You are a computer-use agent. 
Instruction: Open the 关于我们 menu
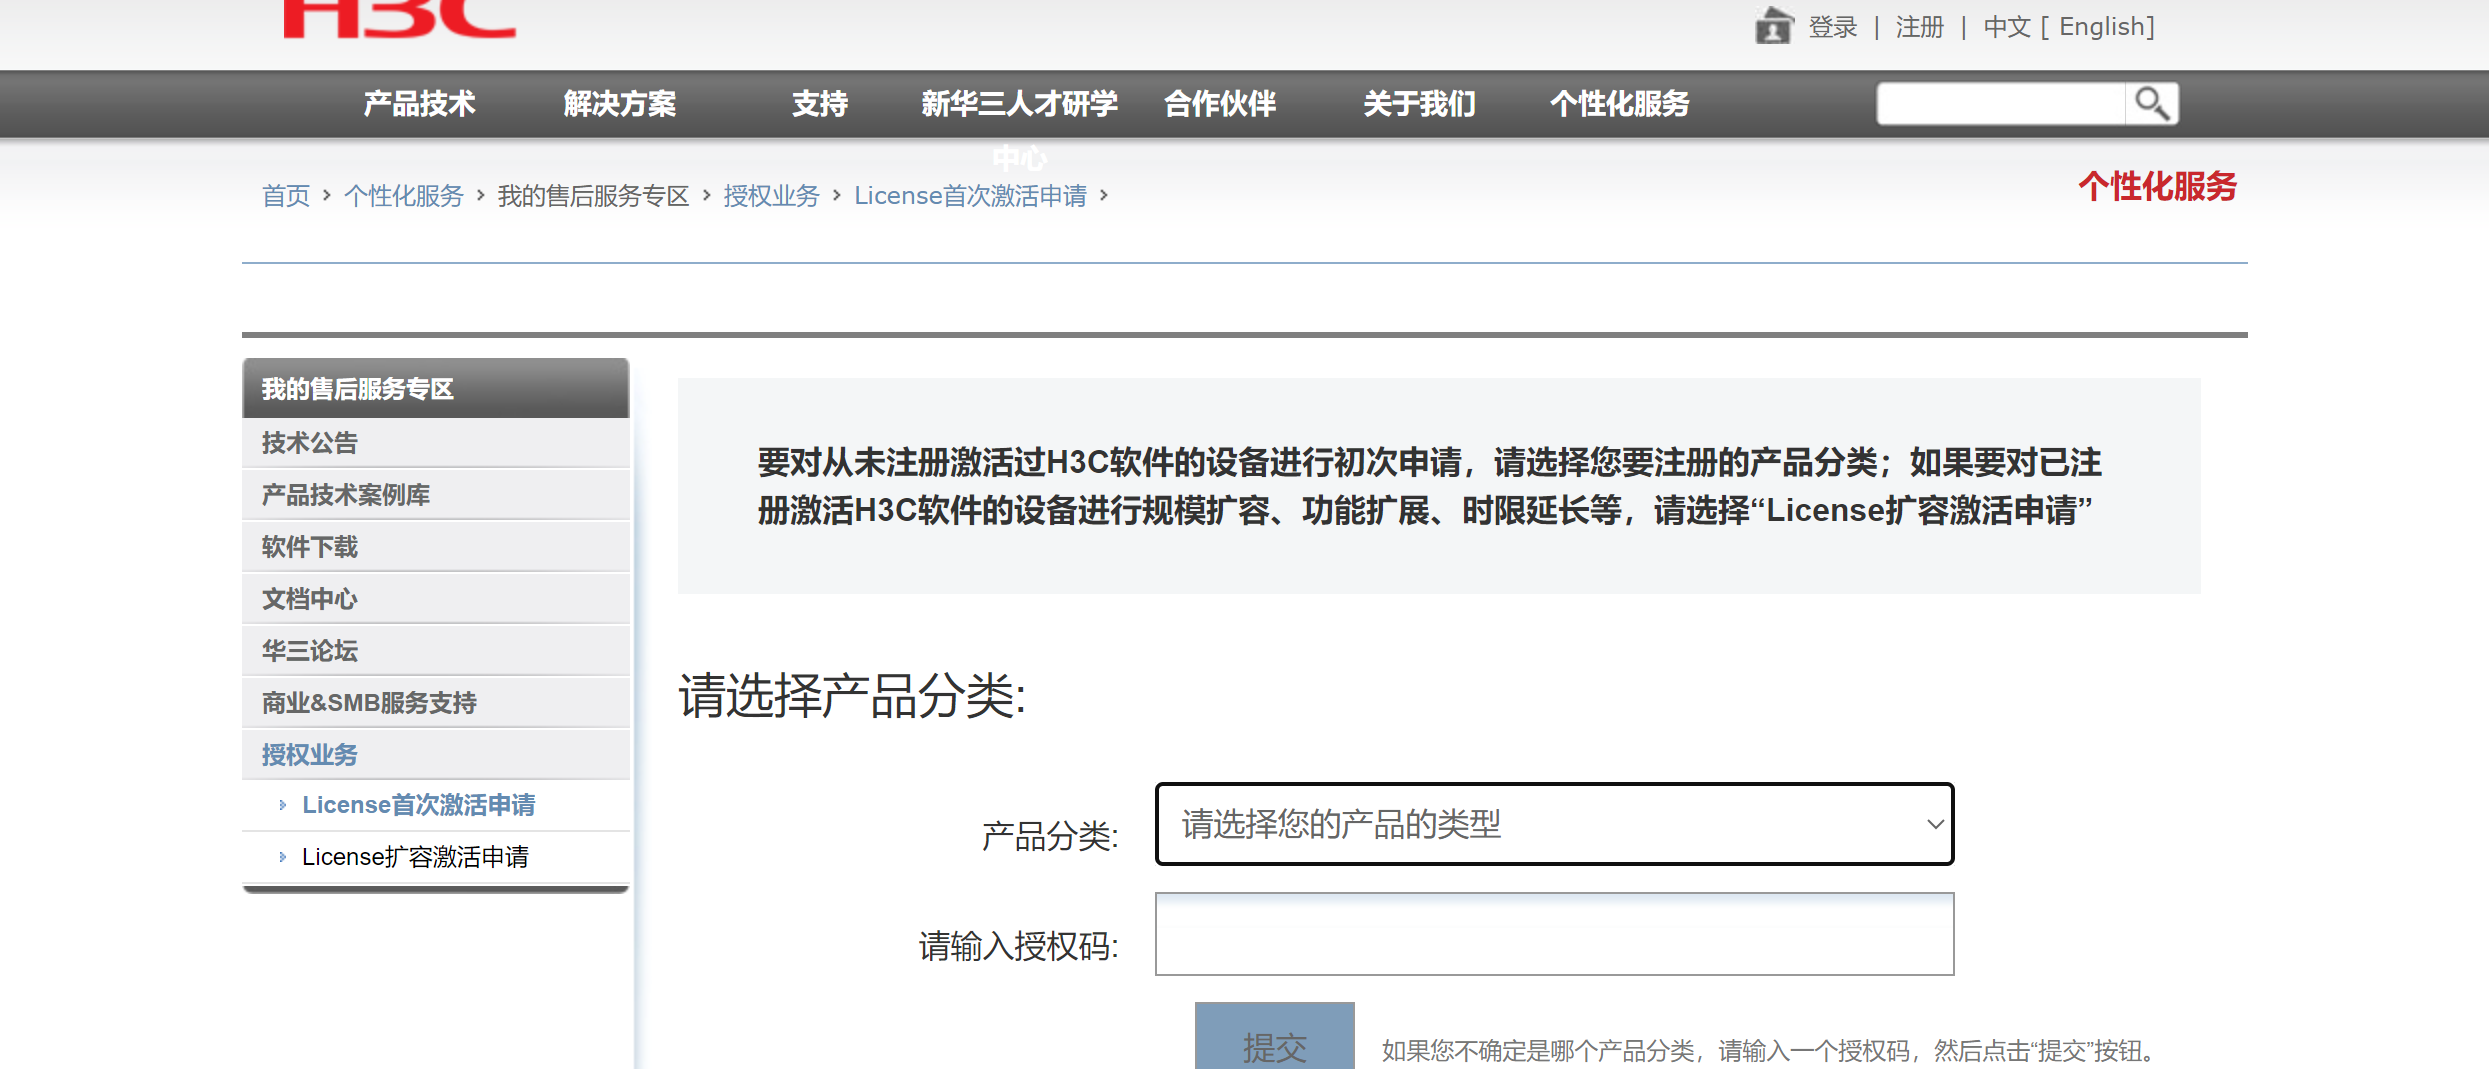point(1419,103)
